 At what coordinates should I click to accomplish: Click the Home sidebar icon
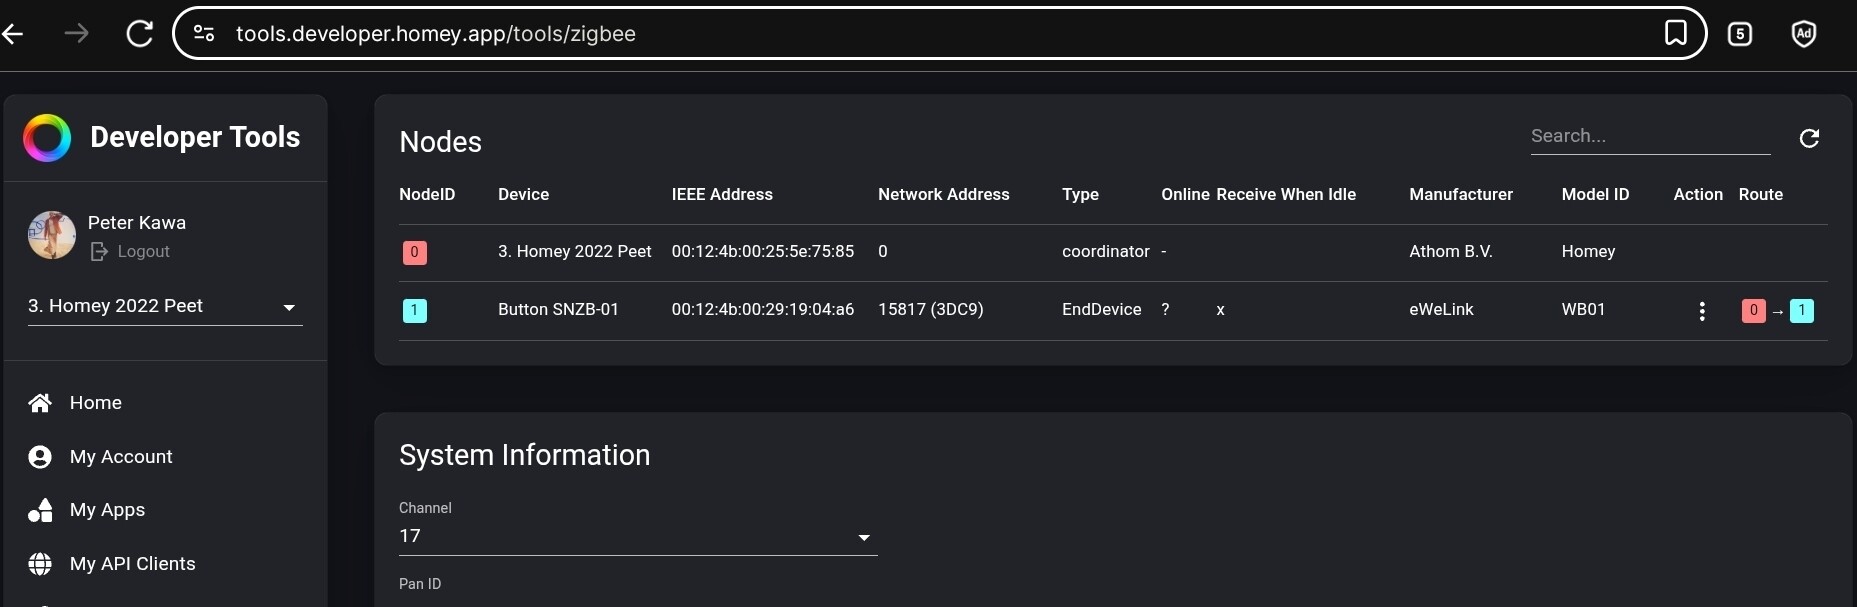[40, 403]
